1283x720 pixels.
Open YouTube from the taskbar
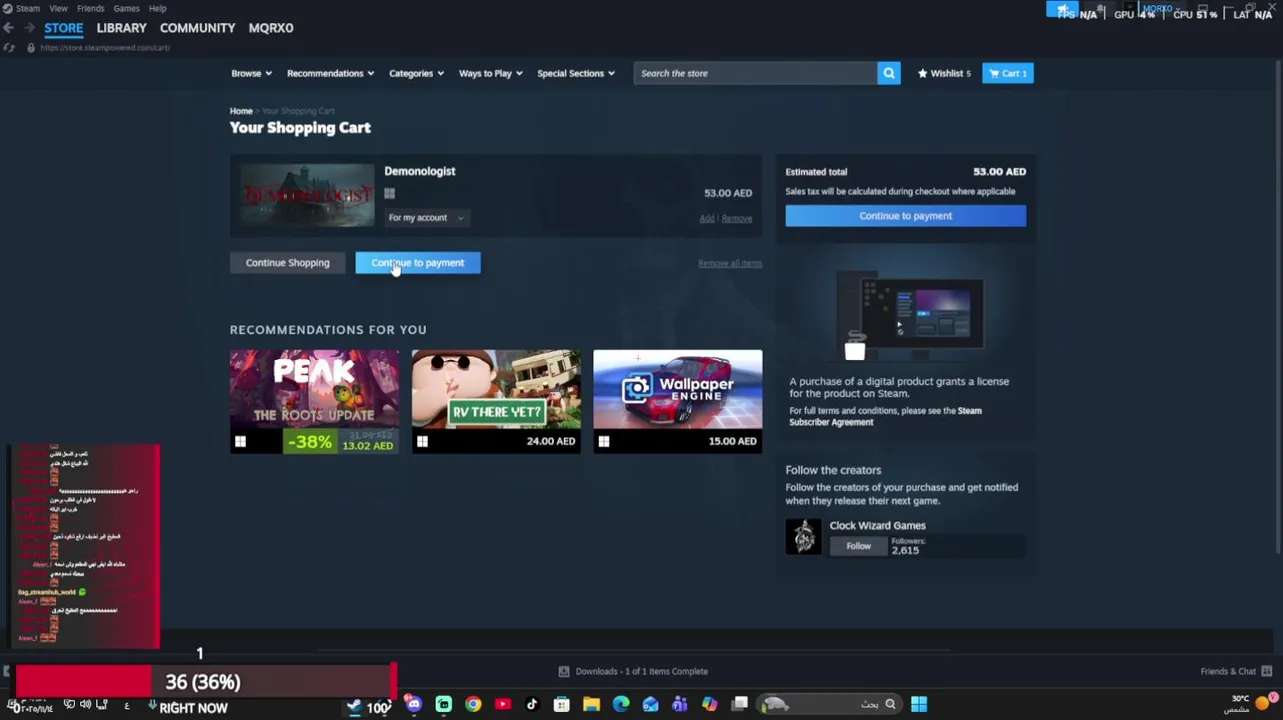[502, 705]
